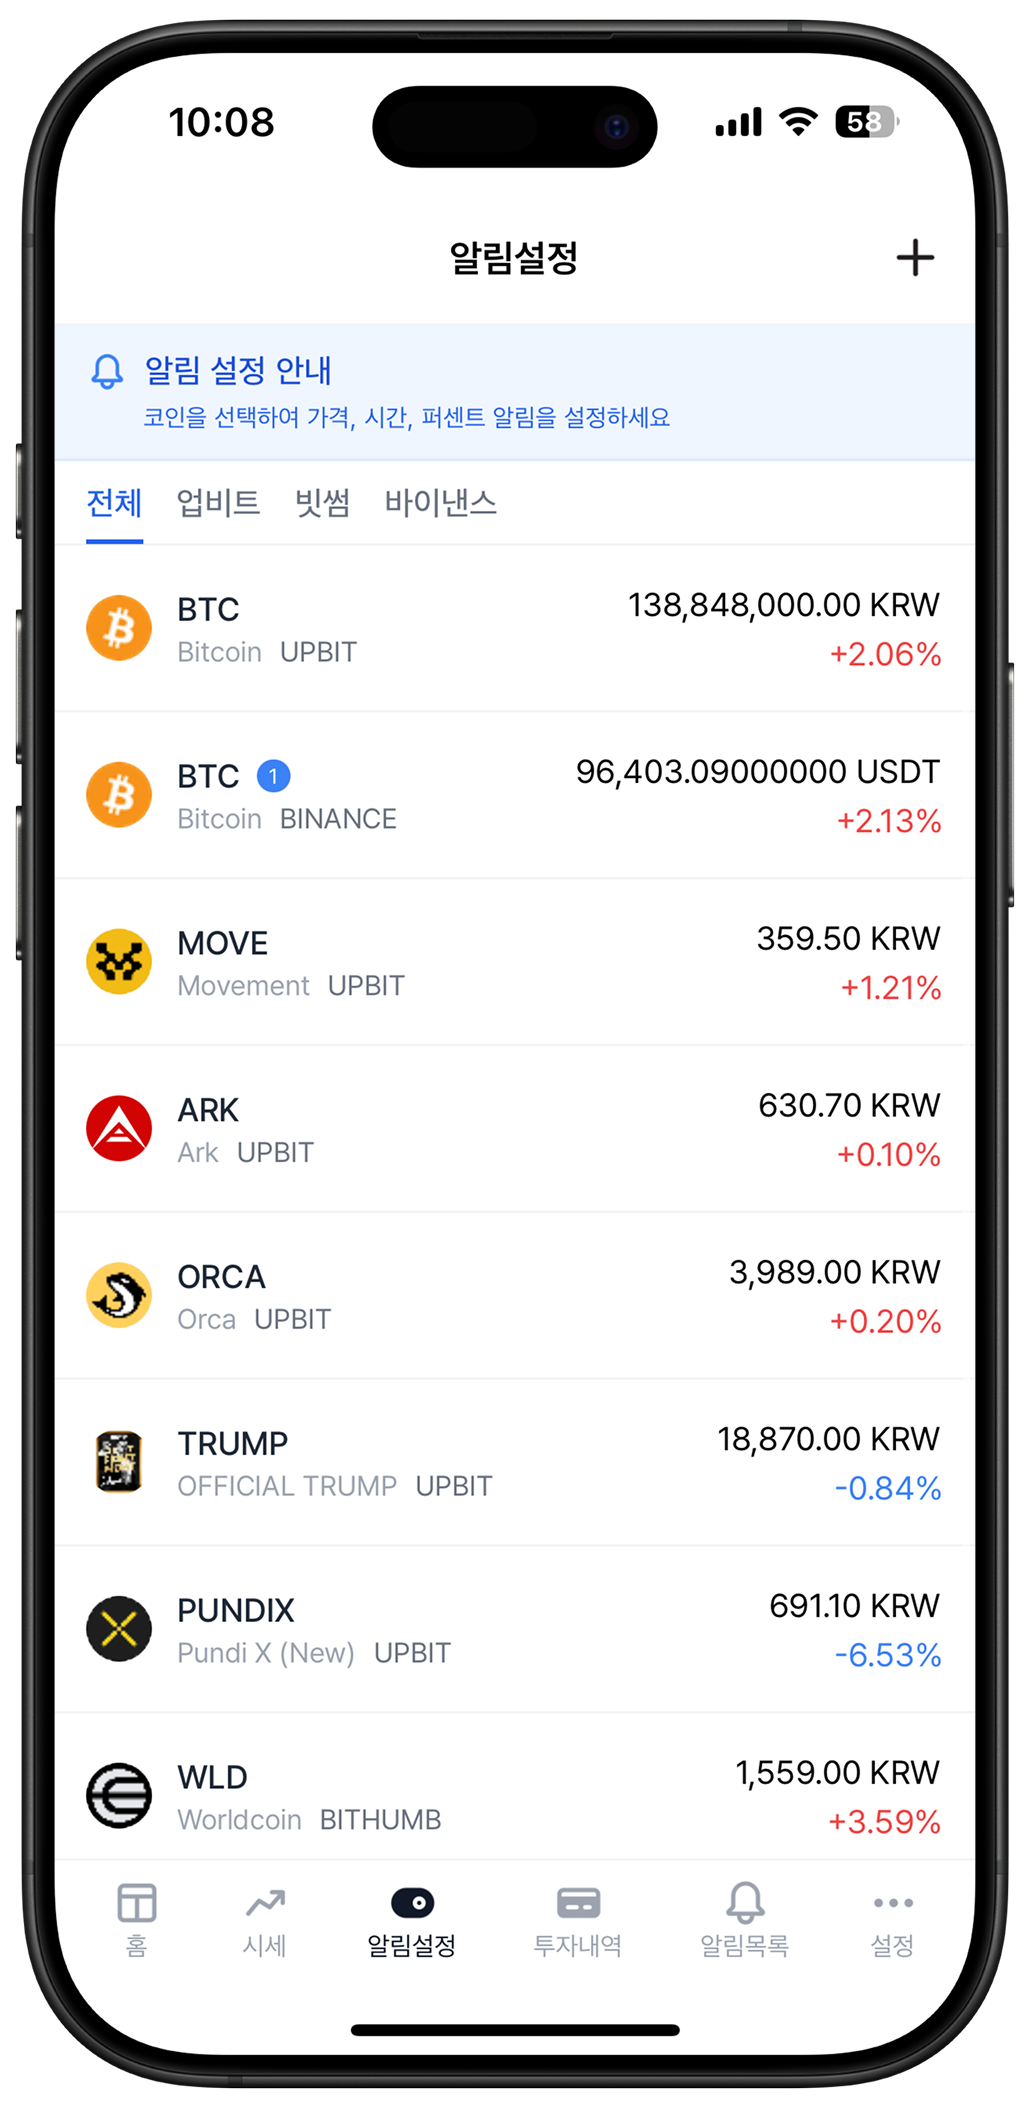Open the 홈 tab icon
The width and height of the screenshot is (1030, 2108).
coord(136,1902)
